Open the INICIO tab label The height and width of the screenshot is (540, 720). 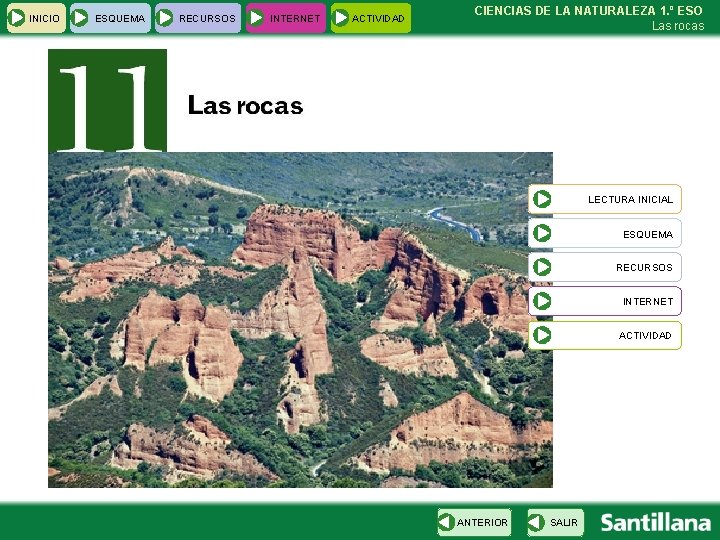point(44,18)
